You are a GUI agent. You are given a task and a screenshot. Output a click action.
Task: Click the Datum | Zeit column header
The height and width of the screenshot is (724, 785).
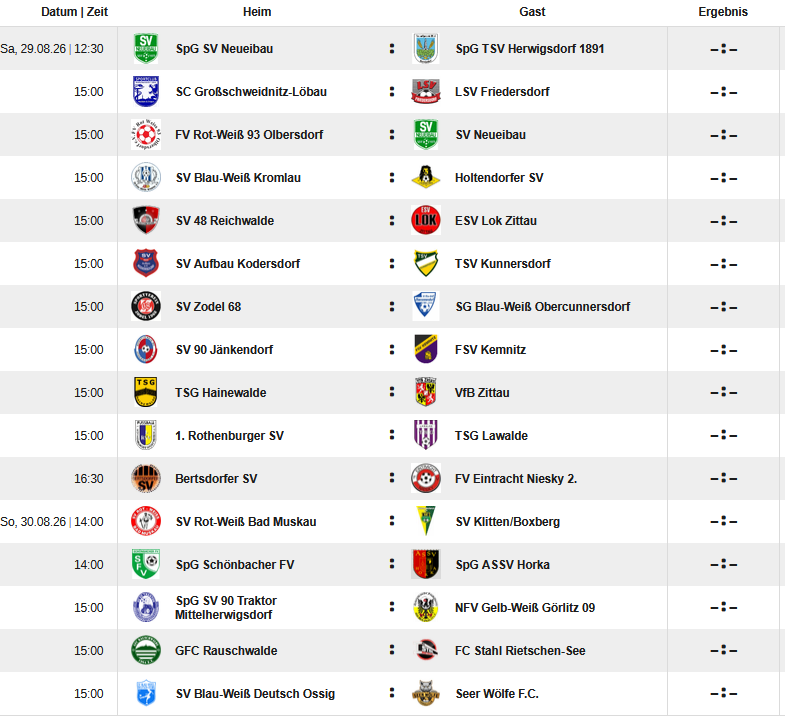(x=74, y=12)
